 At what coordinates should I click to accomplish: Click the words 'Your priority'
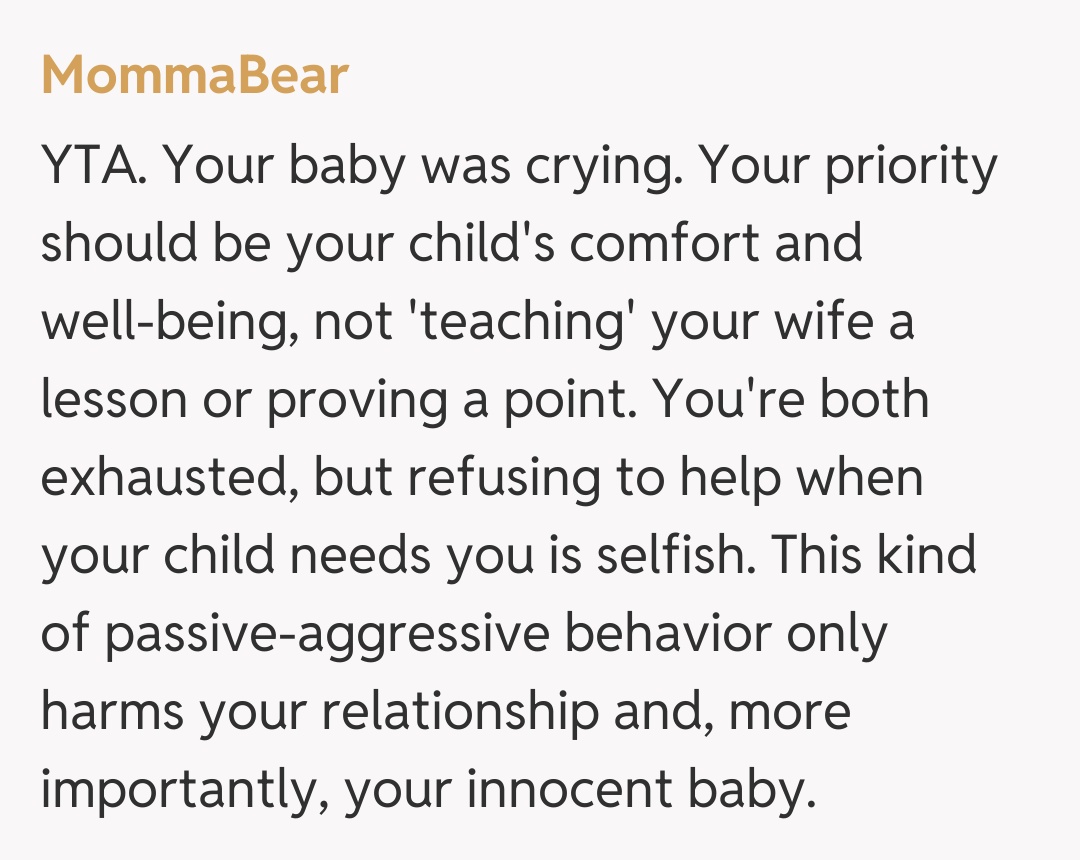[x=847, y=166]
